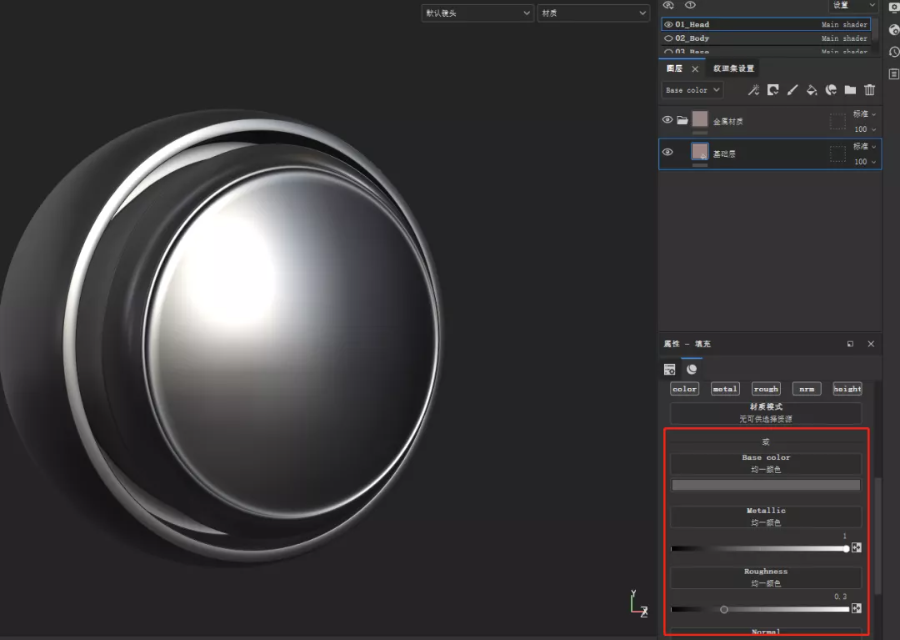Image resolution: width=900 pixels, height=640 pixels.
Task: Click the Metallic slider handle
Action: pyautogui.click(x=846, y=549)
